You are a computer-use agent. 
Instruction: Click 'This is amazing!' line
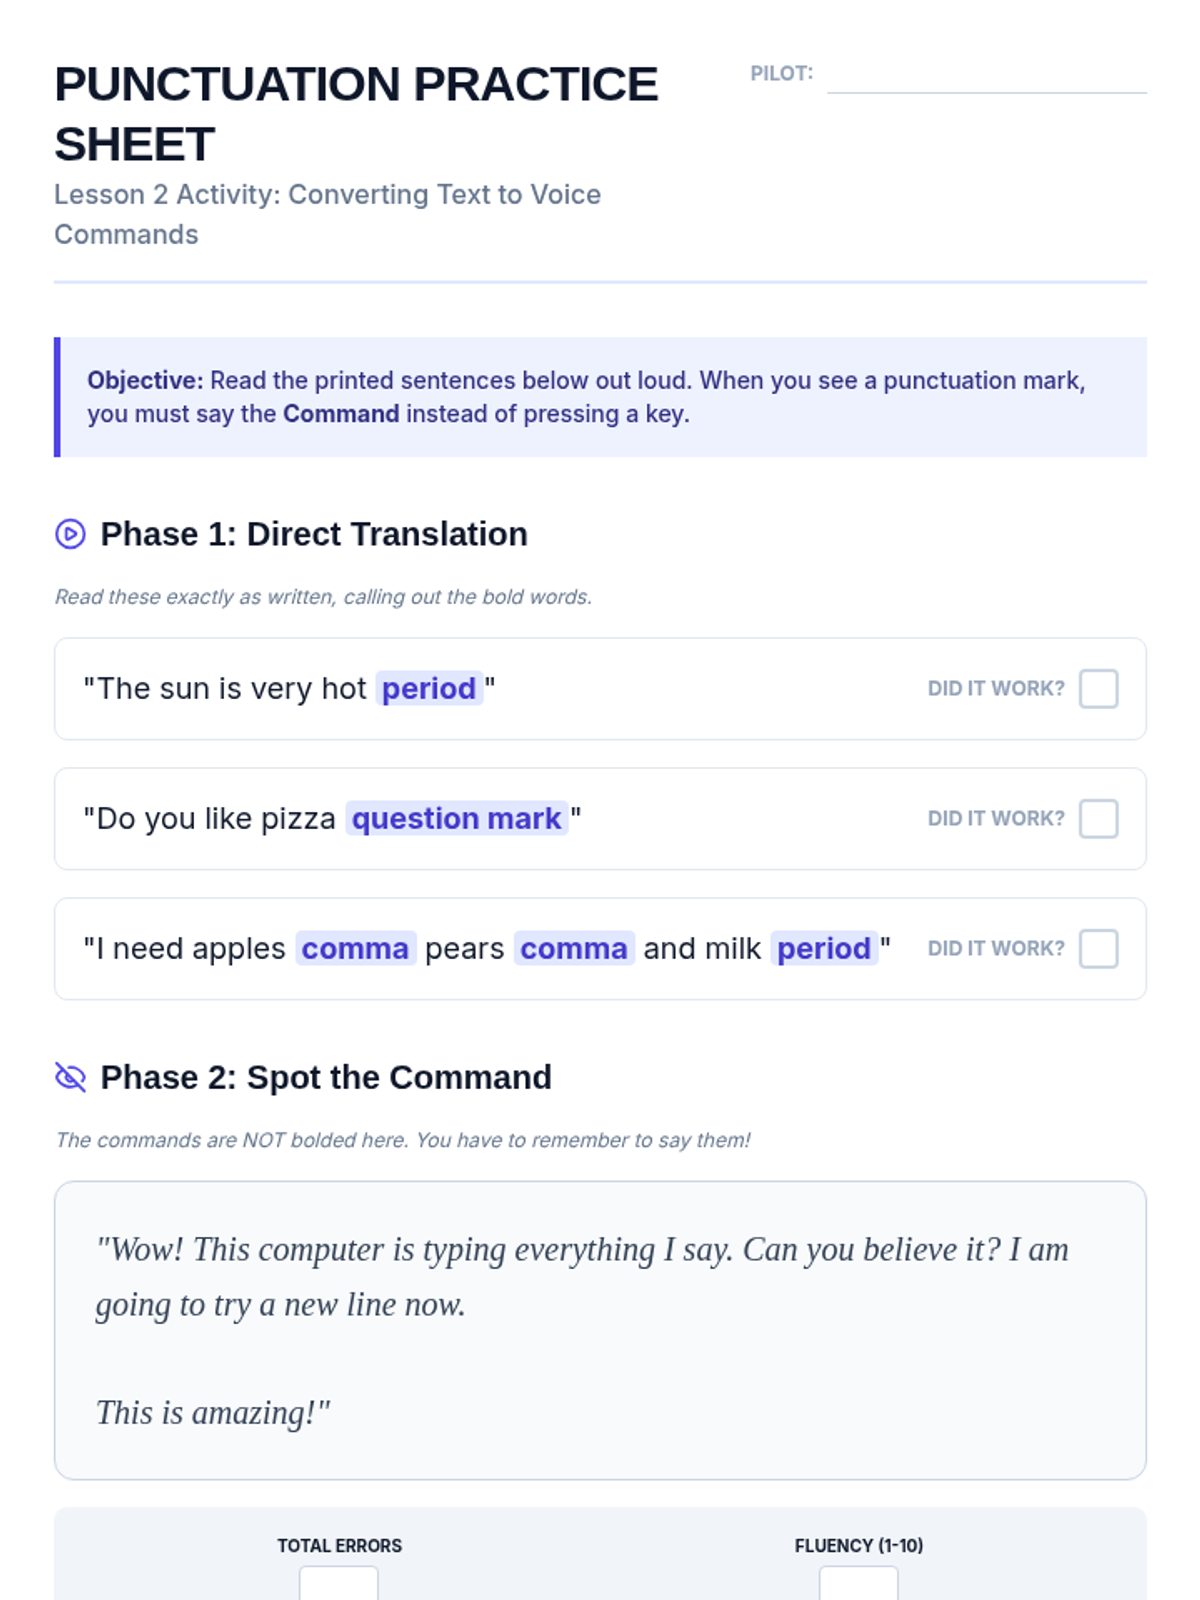tap(213, 1413)
